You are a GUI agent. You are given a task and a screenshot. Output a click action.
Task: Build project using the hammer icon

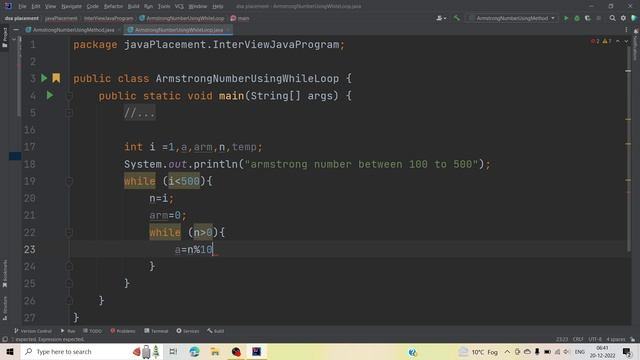(457, 18)
